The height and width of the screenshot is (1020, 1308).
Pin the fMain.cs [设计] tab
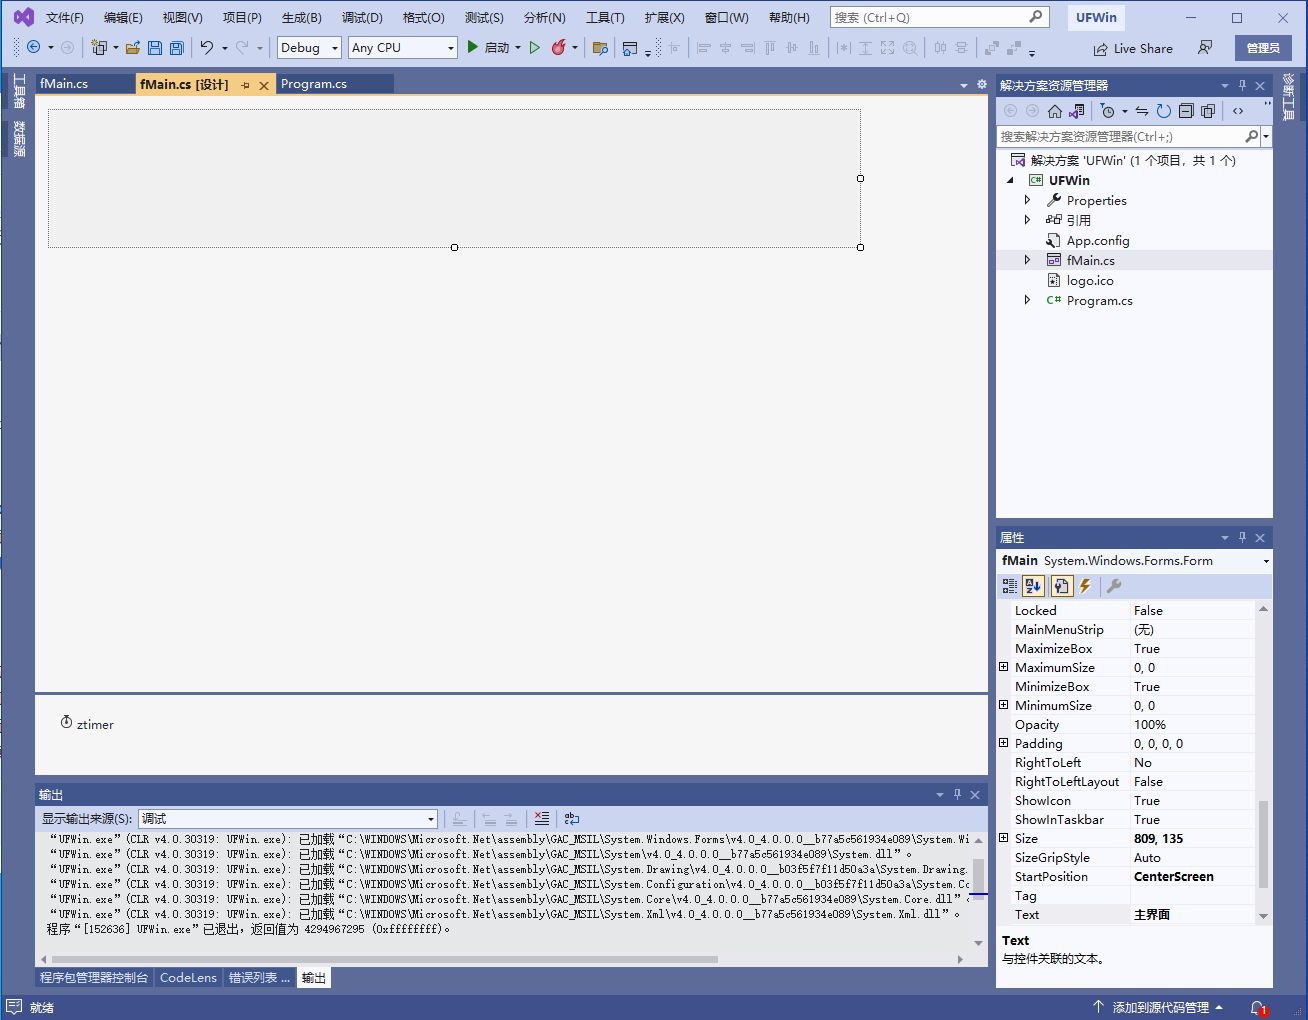click(x=245, y=85)
